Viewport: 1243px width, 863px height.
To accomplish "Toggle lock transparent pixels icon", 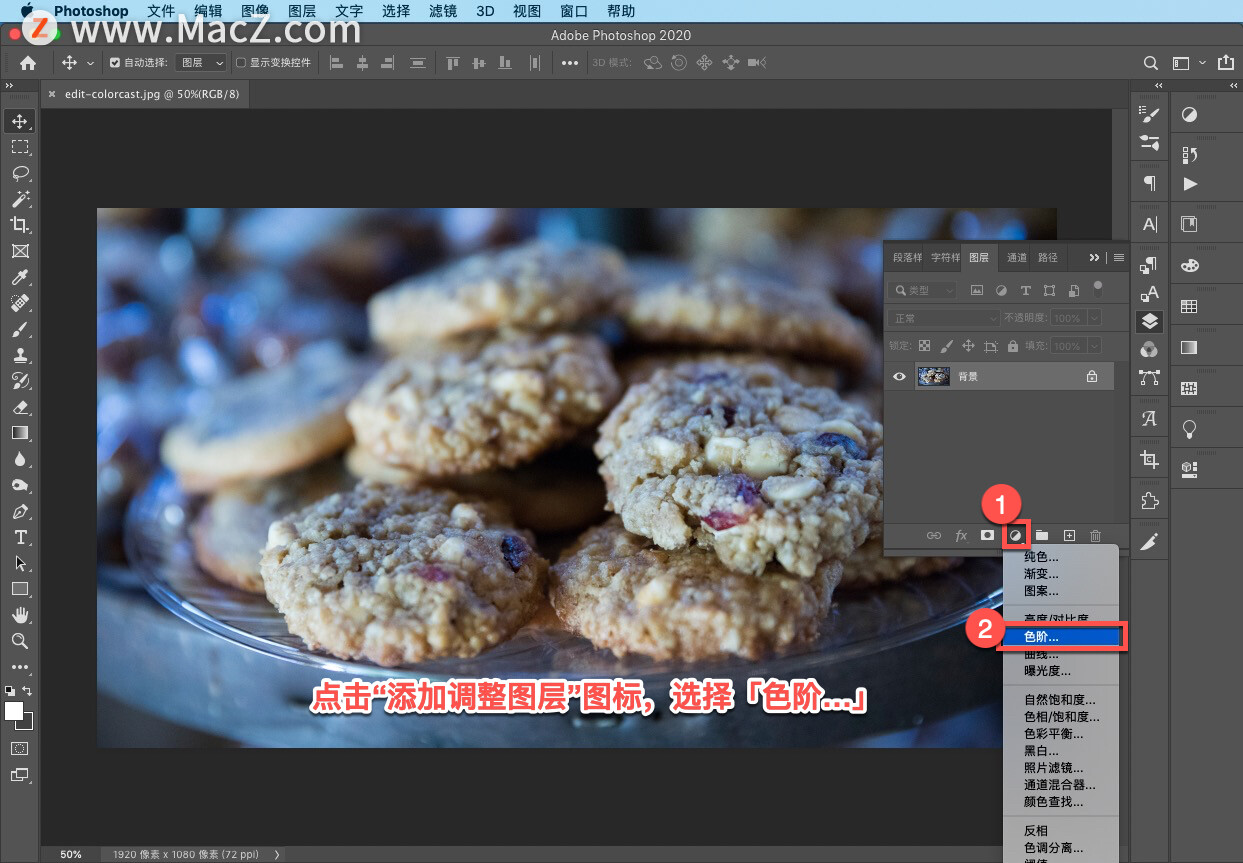I will pyautogui.click(x=924, y=346).
